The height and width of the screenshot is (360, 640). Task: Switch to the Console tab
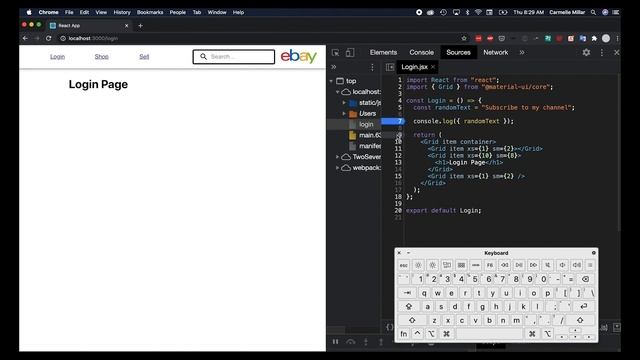pos(421,52)
